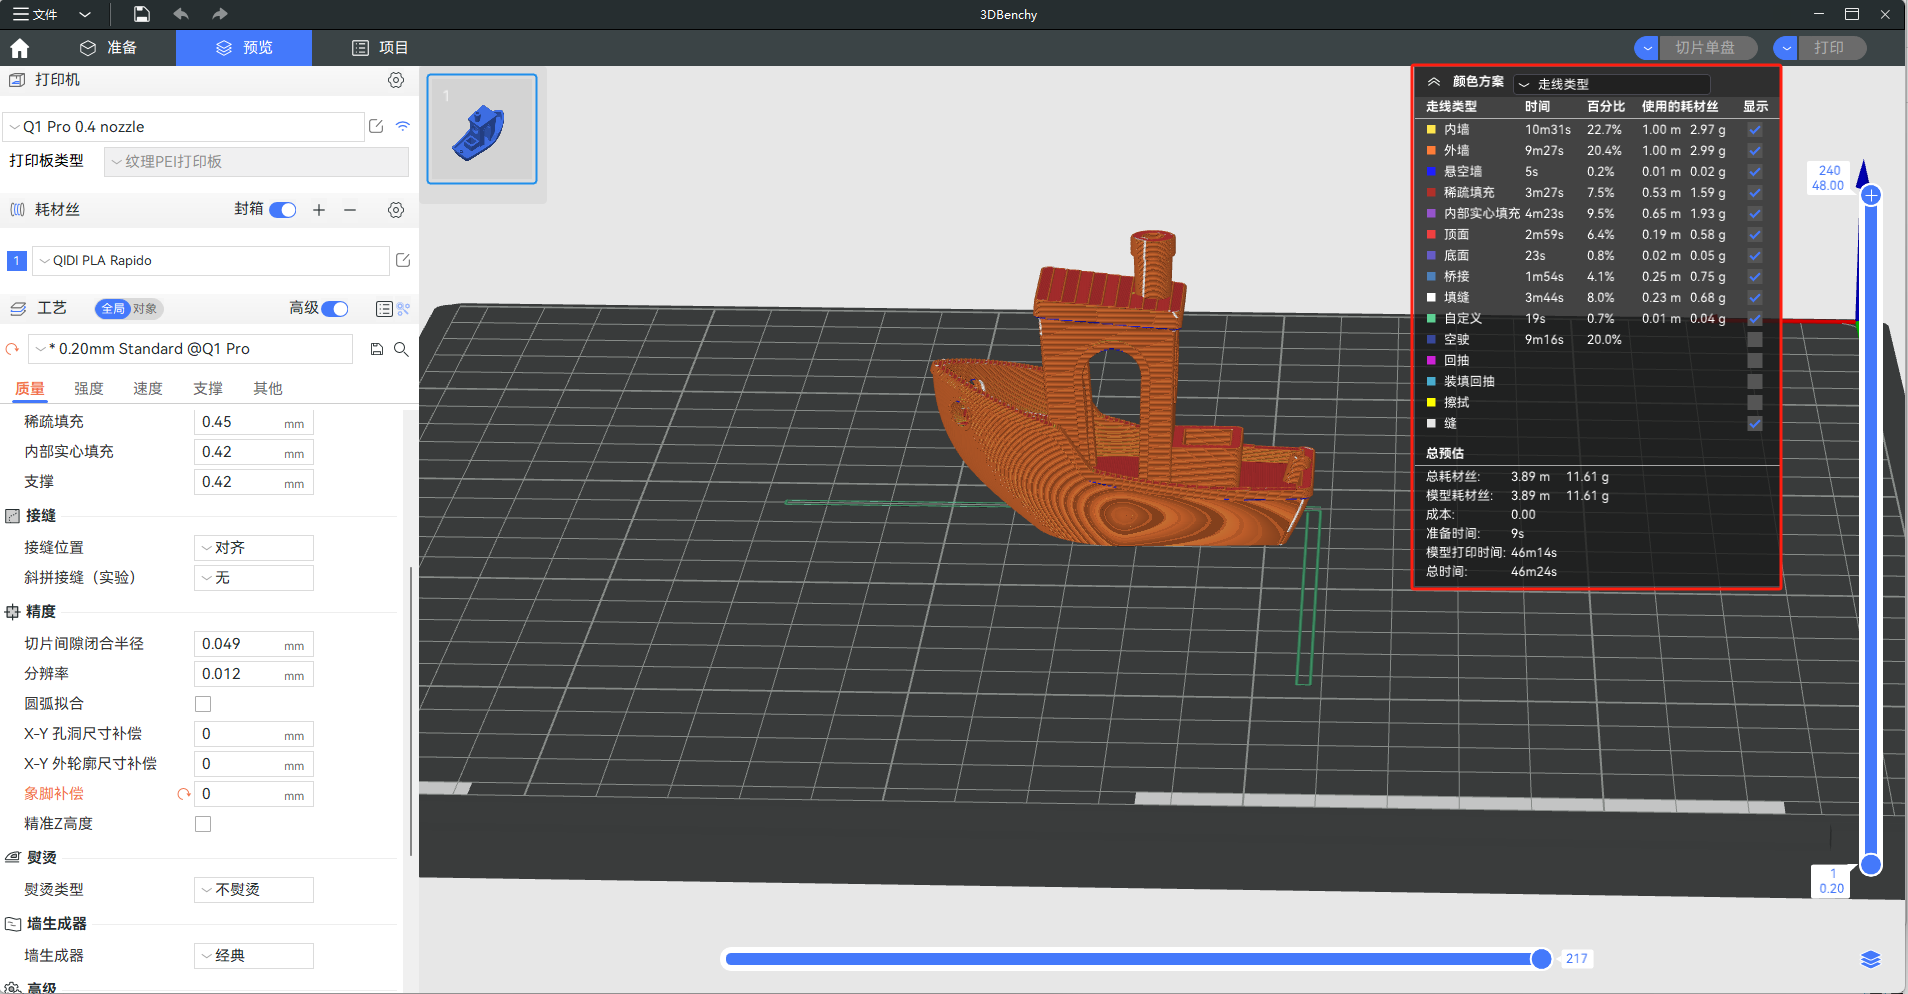Click the printer Wi-Fi connection icon

[x=403, y=127]
